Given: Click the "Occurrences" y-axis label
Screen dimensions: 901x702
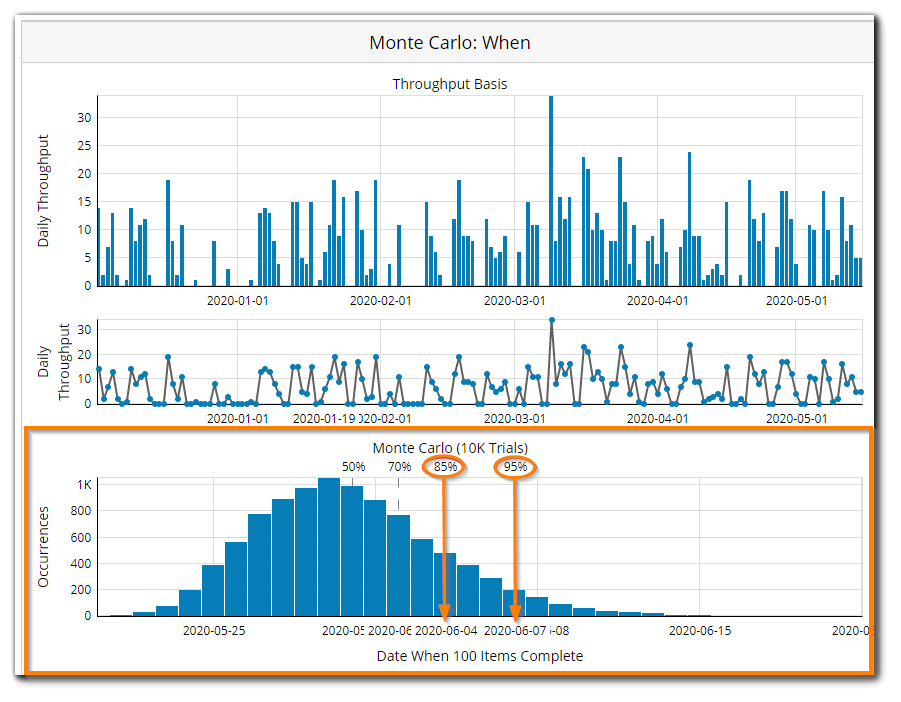Looking at the screenshot, I should (43, 546).
